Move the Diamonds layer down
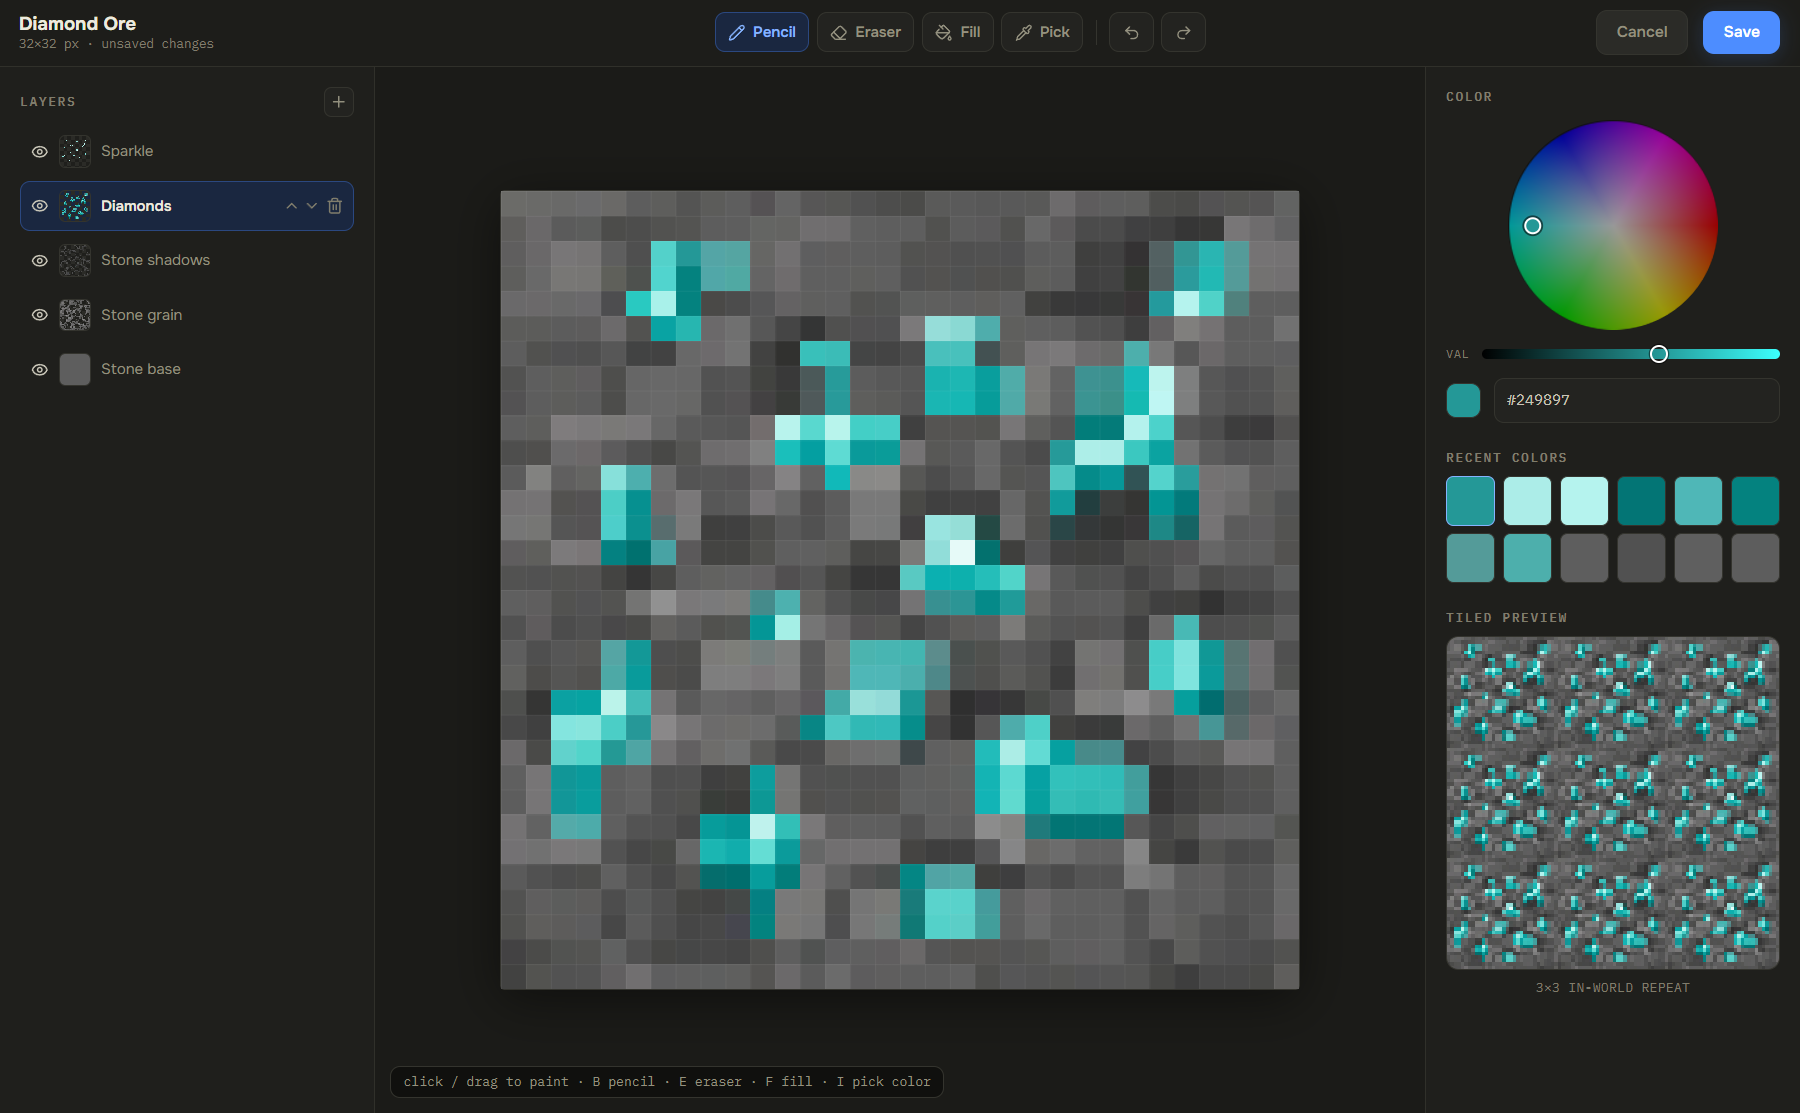The width and height of the screenshot is (1800, 1114). (312, 206)
